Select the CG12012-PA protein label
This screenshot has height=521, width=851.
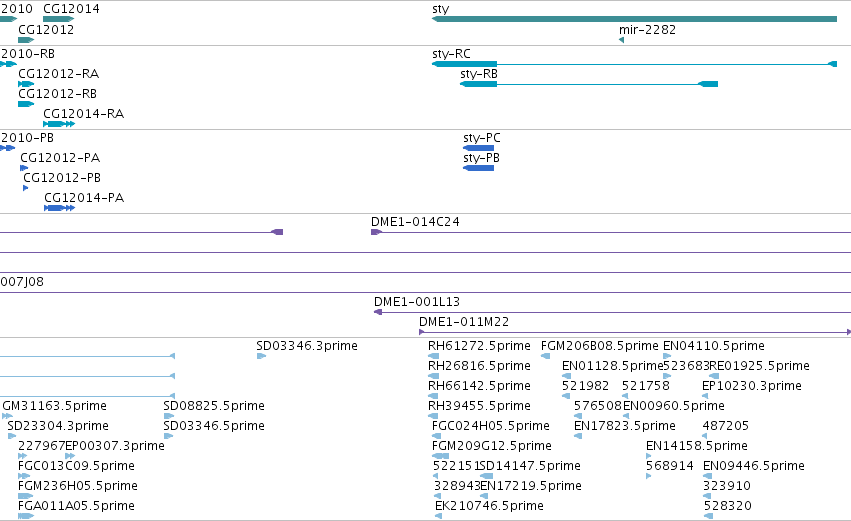click(x=60, y=158)
